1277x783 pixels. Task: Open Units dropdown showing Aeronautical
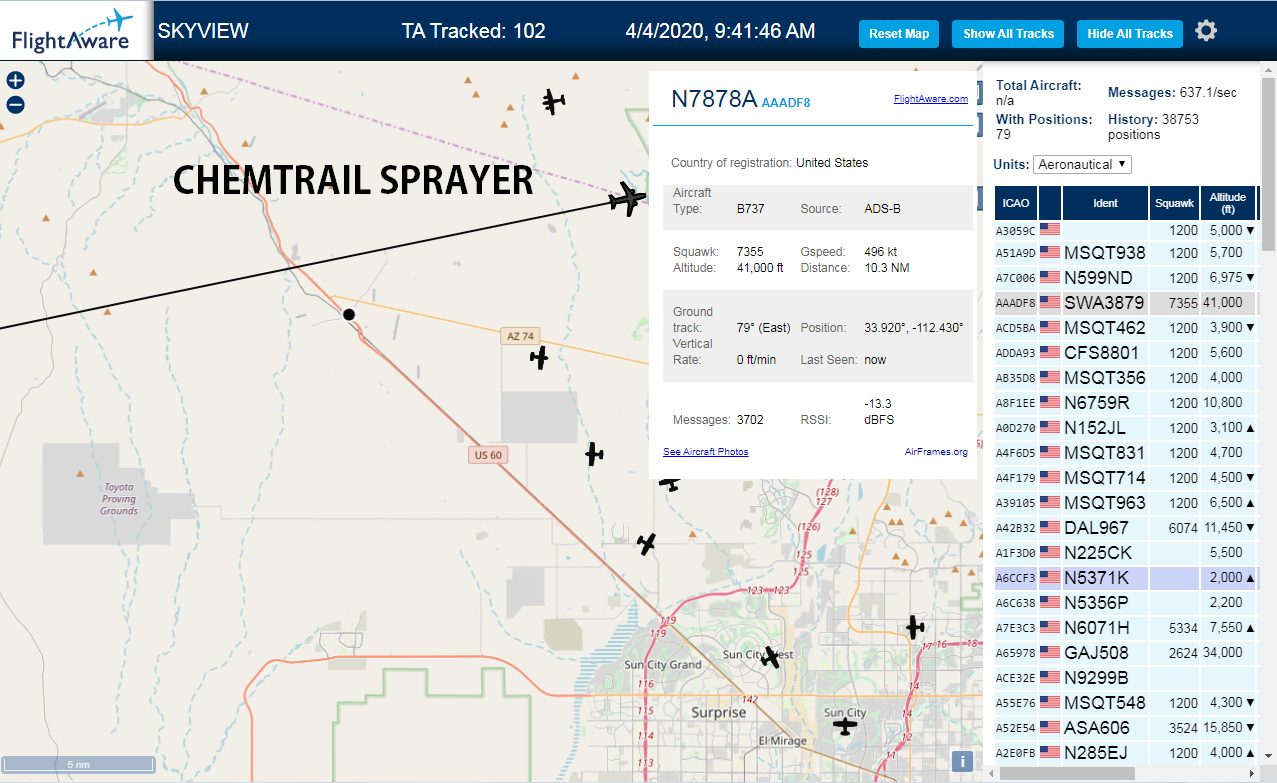coord(1083,164)
